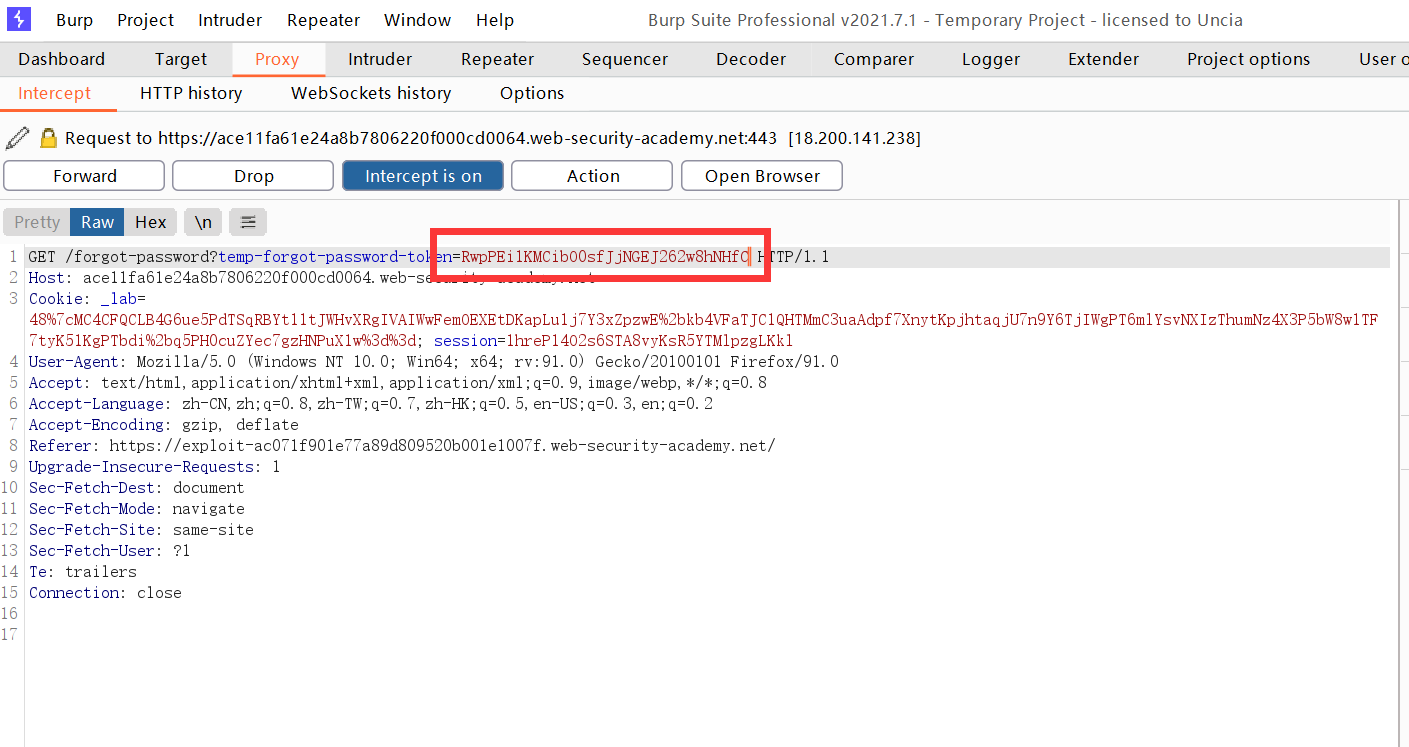Switch to the Target tab

[181, 59]
